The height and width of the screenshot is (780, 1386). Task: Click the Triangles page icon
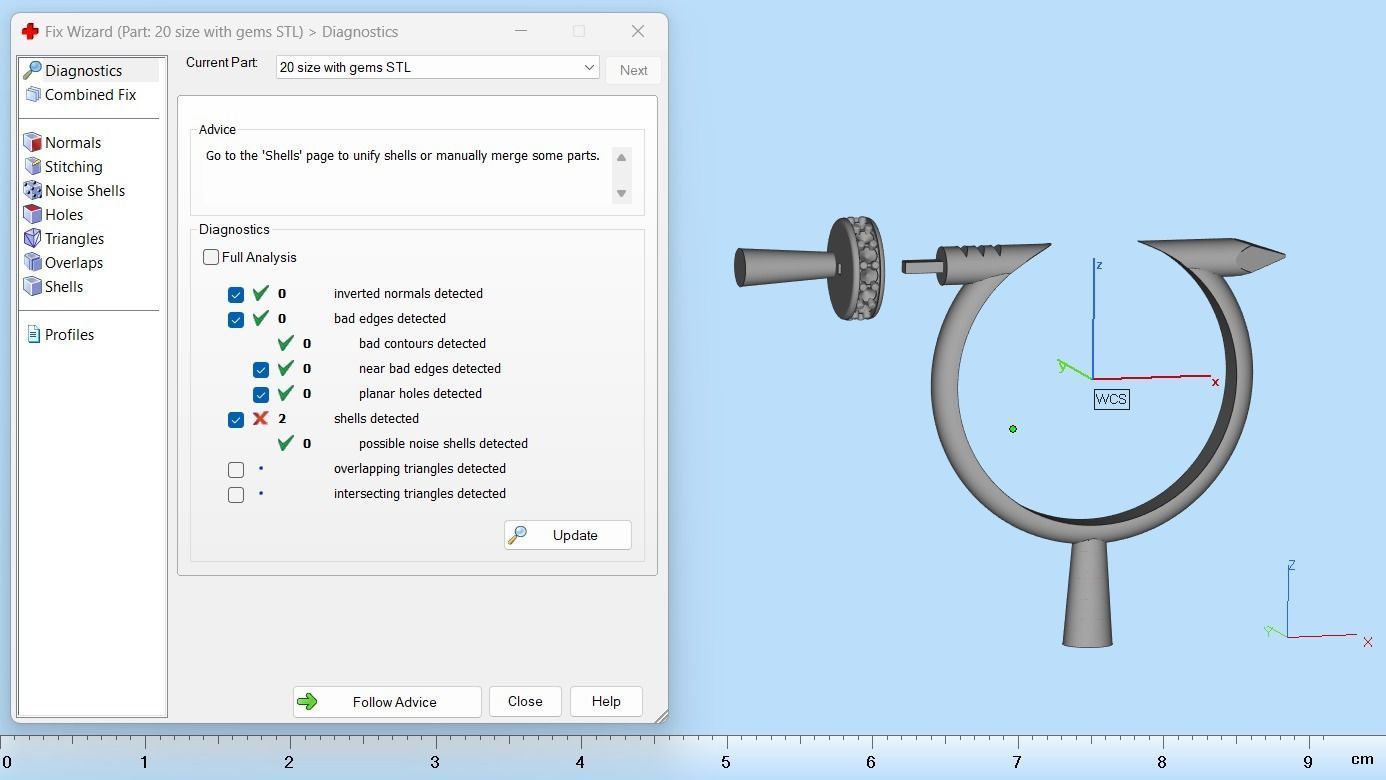33,238
